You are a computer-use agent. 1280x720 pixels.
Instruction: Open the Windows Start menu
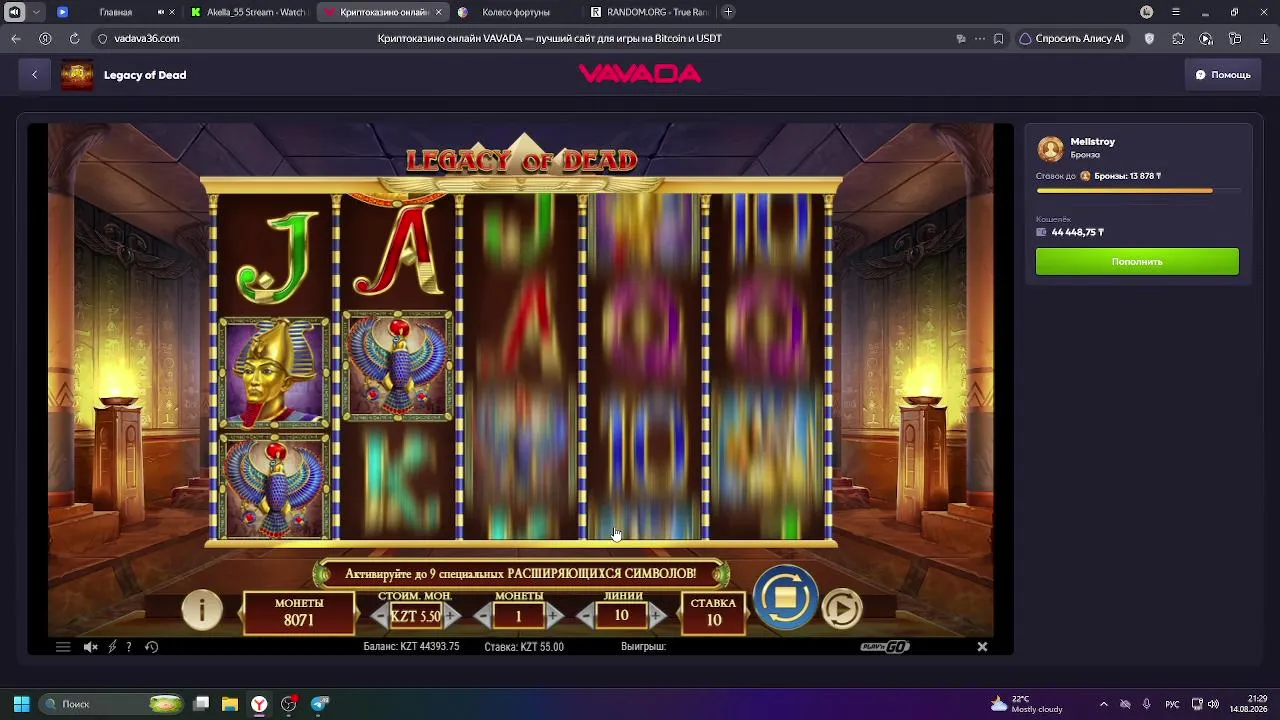(x=21, y=704)
